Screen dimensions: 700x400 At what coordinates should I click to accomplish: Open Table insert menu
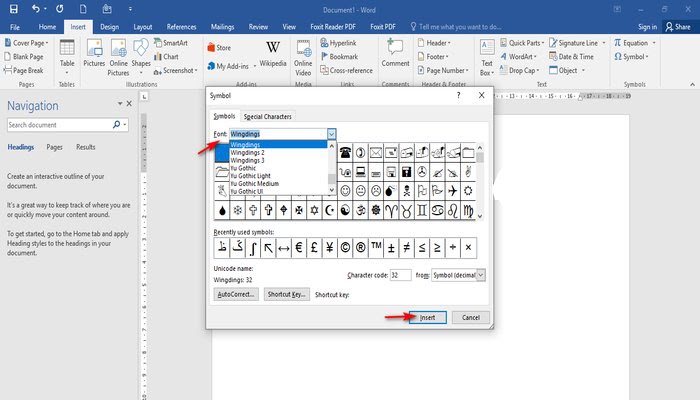pyautogui.click(x=67, y=56)
